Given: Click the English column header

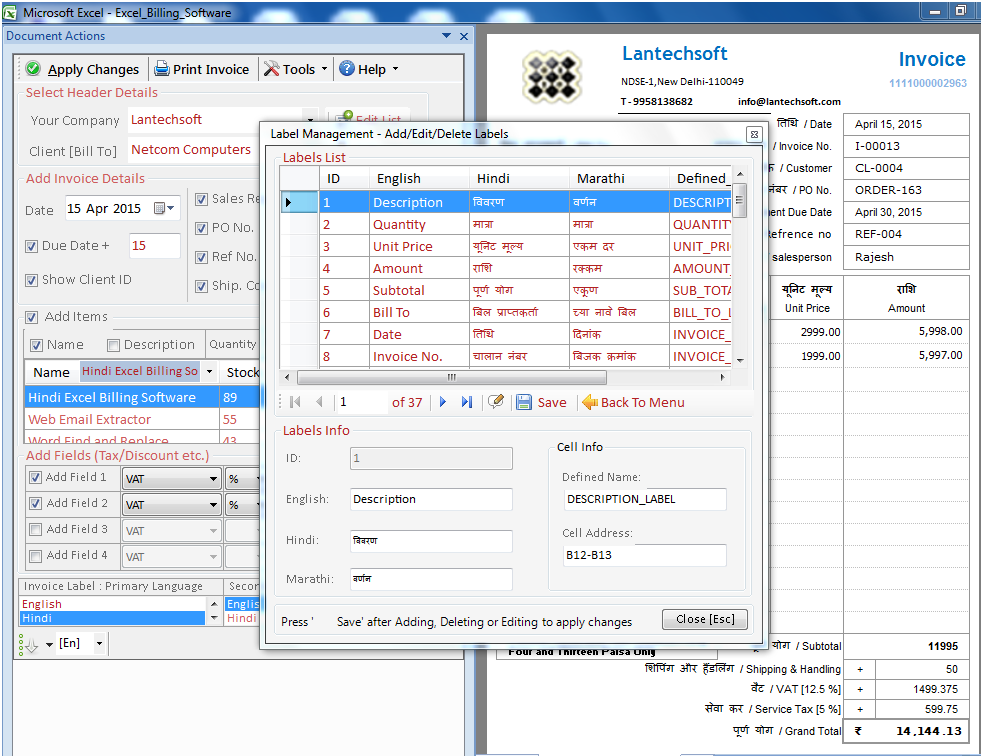Looking at the screenshot, I should click(419, 178).
